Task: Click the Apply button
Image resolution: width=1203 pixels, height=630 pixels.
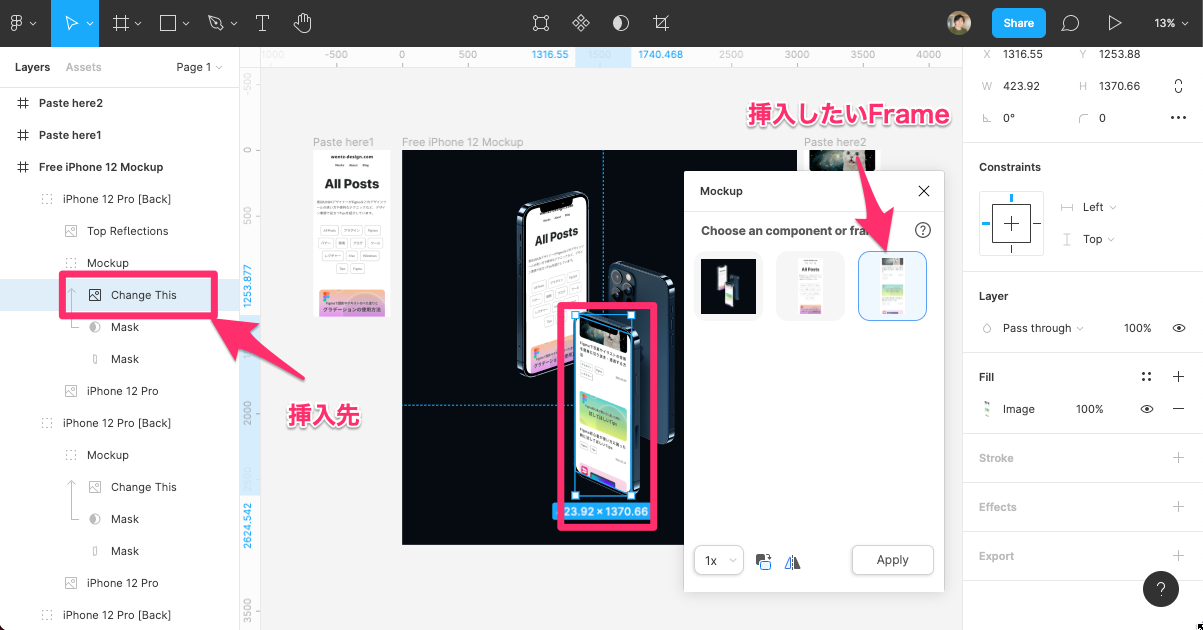Action: pyautogui.click(x=891, y=560)
